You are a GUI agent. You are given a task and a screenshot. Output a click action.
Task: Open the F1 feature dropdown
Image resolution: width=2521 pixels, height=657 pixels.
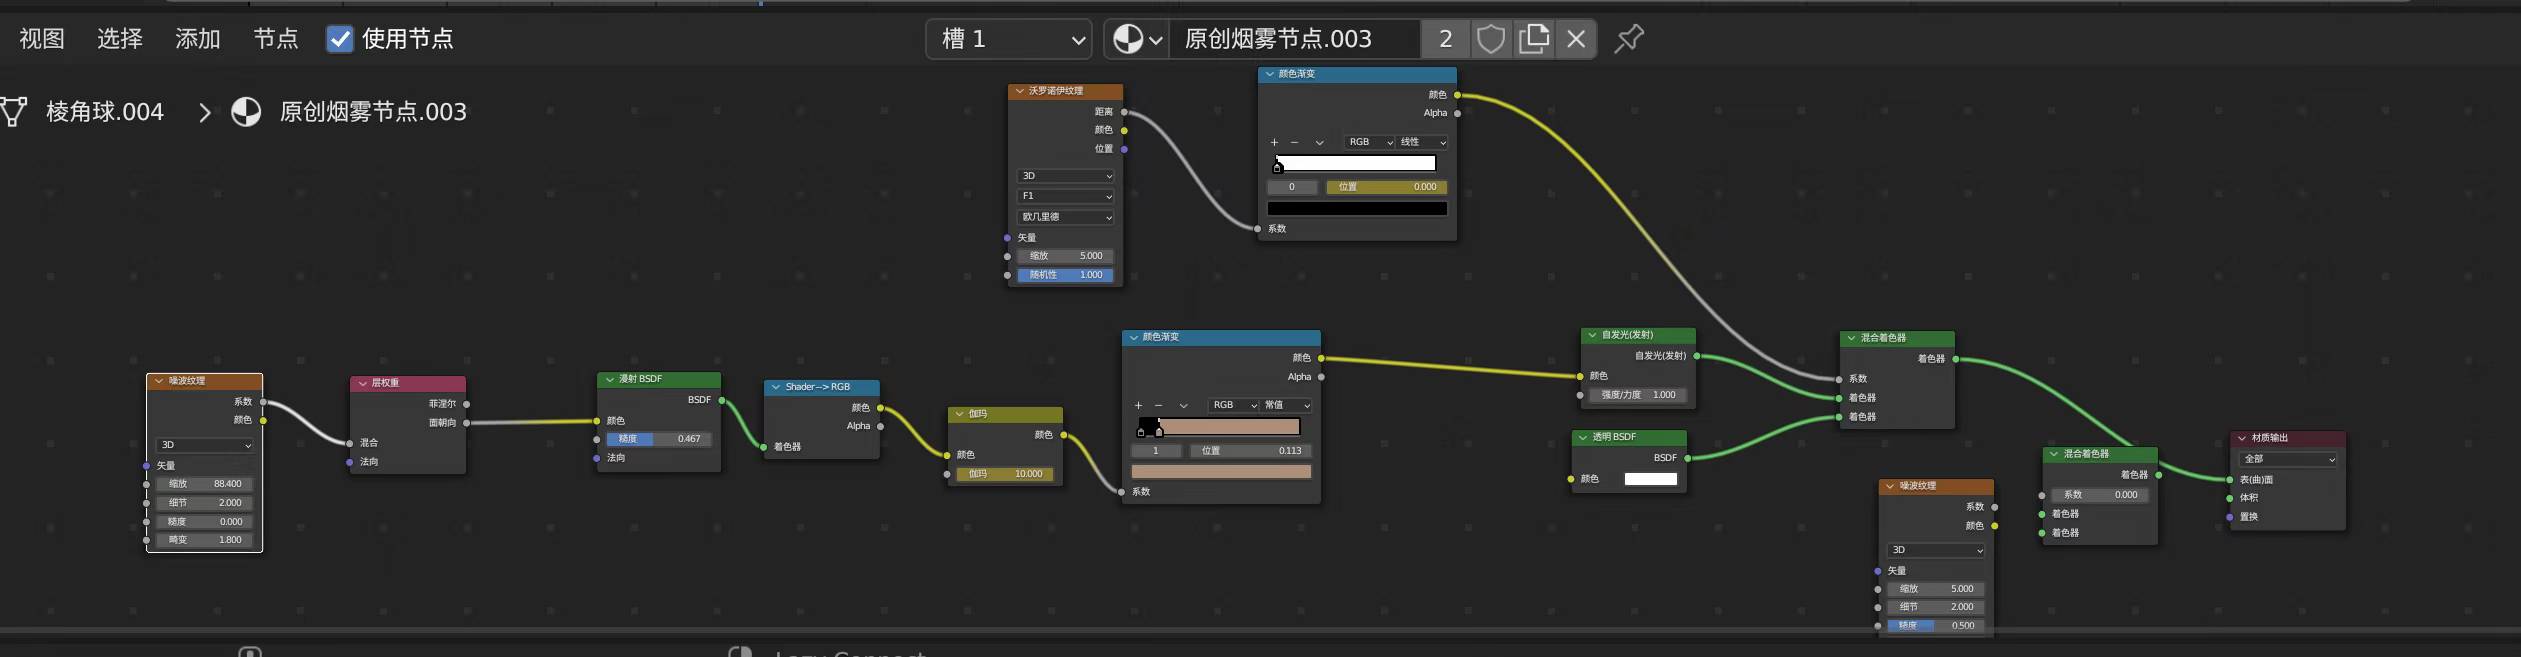coord(1065,196)
